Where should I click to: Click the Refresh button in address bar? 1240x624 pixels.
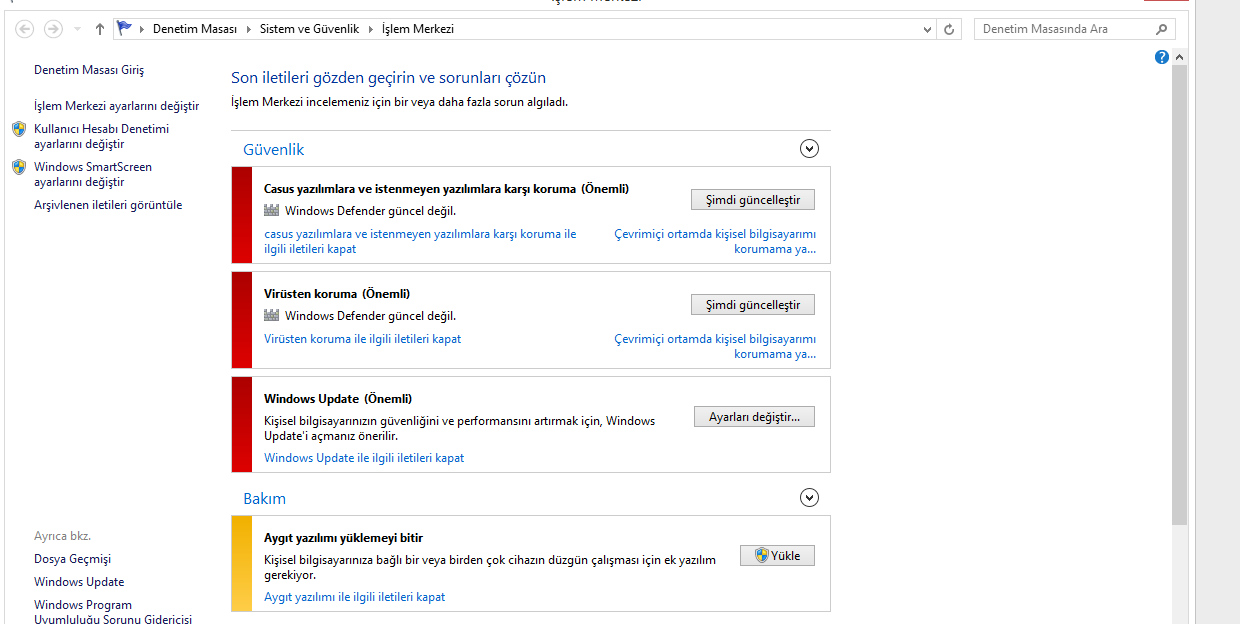949,29
